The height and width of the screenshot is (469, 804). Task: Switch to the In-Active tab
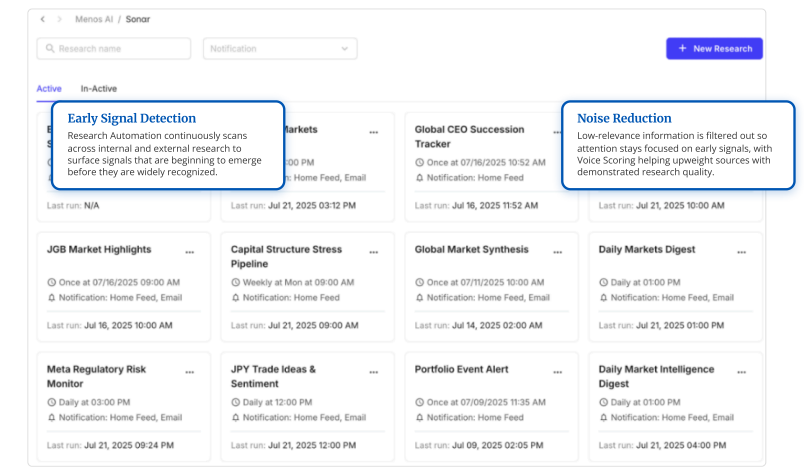[99, 89]
